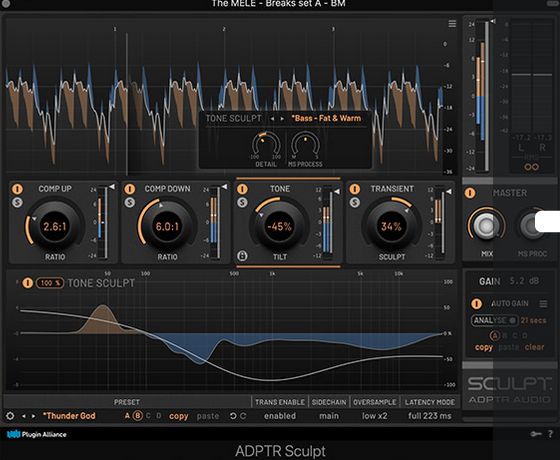Go to next preset in bottom bar

click(33, 416)
